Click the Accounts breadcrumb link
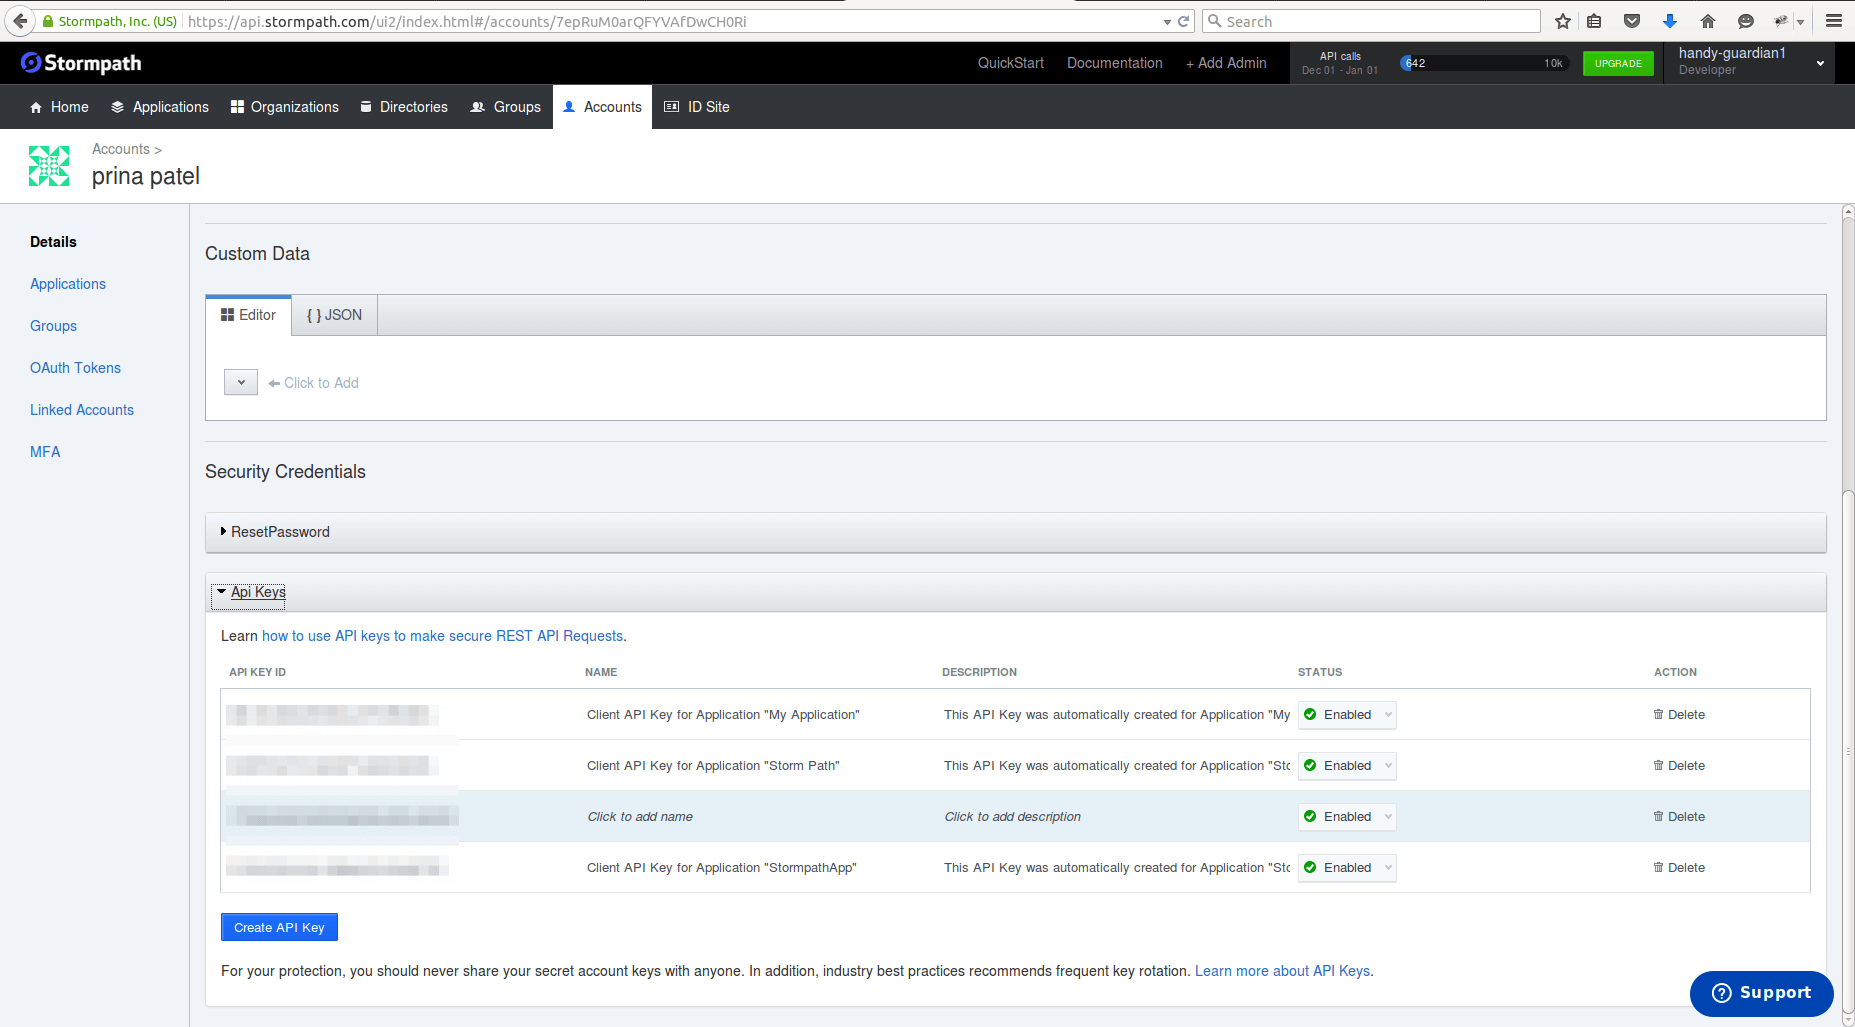 point(120,149)
